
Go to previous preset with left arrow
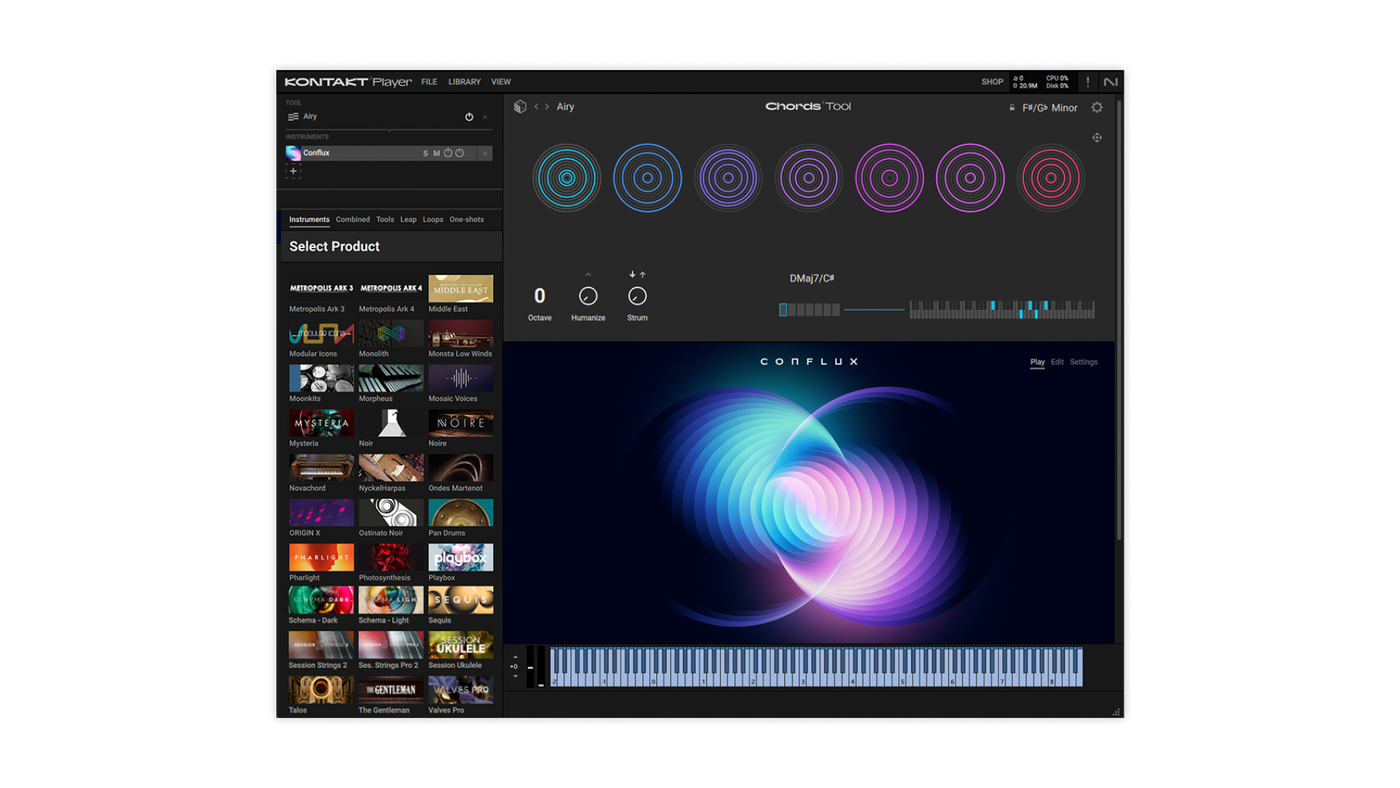(x=536, y=107)
